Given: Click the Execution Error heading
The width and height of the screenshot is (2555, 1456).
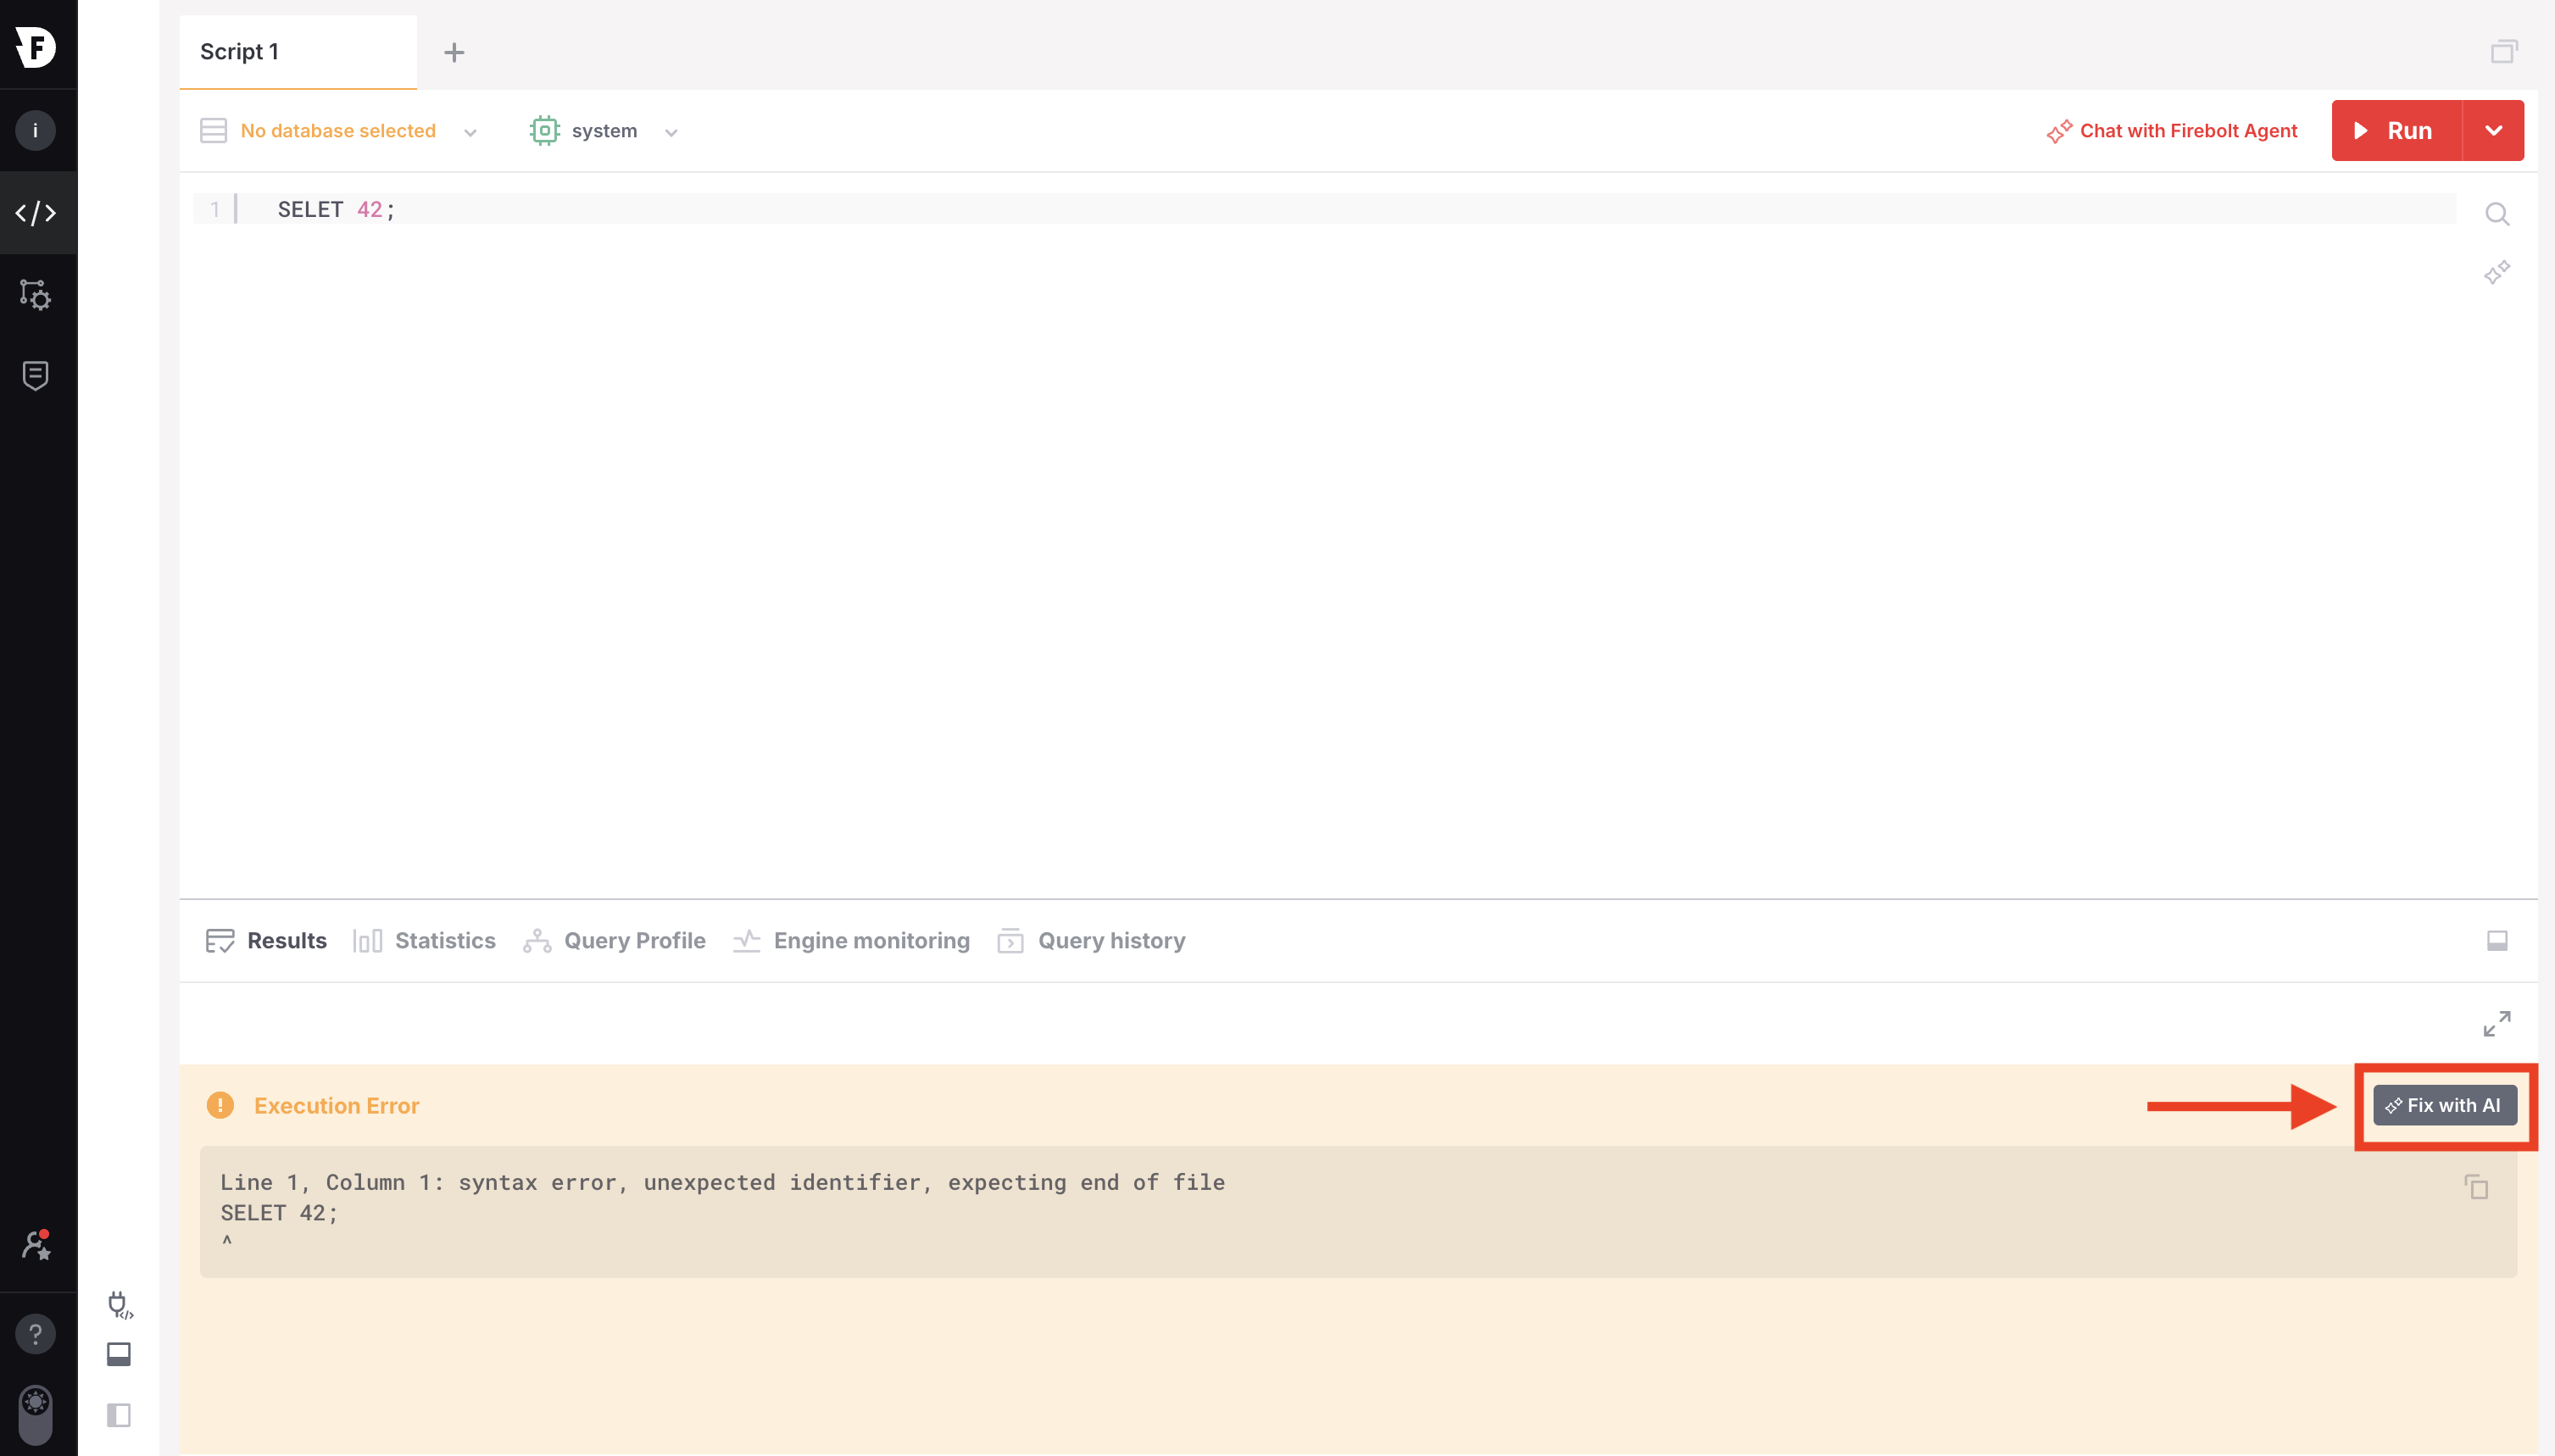Looking at the screenshot, I should pos(337,1106).
